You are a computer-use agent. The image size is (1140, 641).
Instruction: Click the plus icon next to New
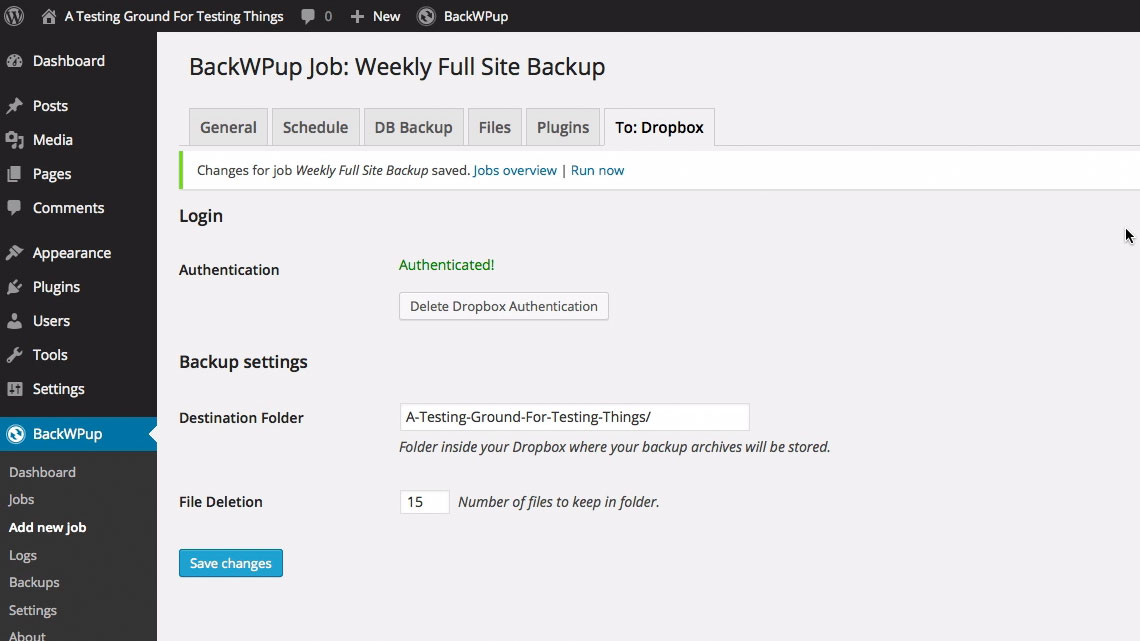pyautogui.click(x=357, y=16)
